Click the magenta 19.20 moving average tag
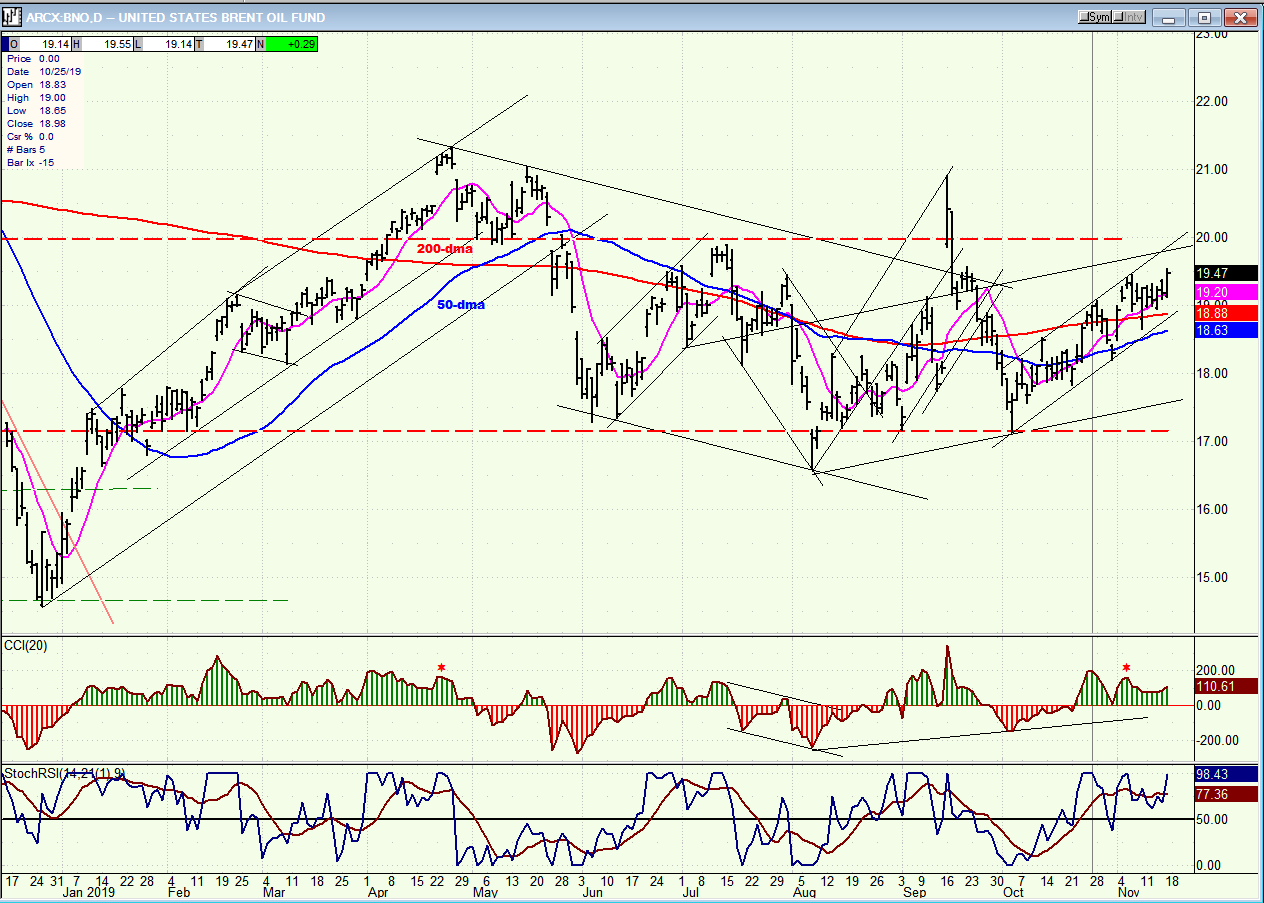The width and height of the screenshot is (1264, 903). click(x=1225, y=291)
